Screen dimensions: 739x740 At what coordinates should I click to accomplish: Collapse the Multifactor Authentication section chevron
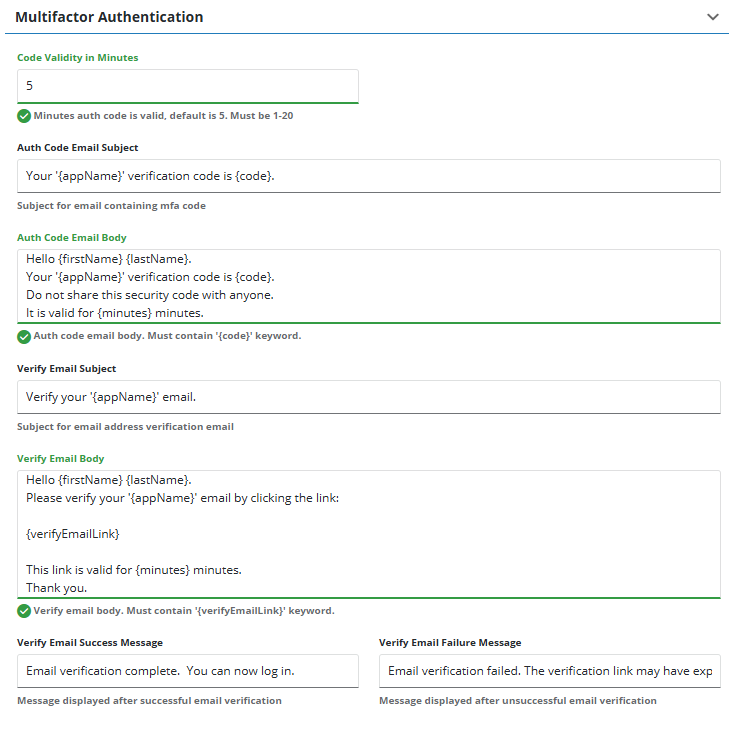point(712,17)
